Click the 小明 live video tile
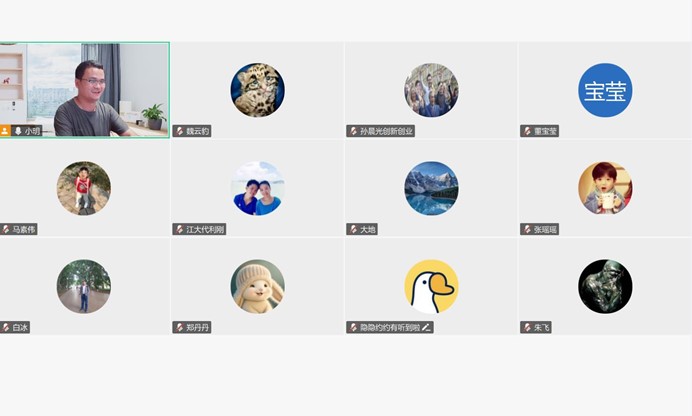The image size is (692, 416). point(84,90)
